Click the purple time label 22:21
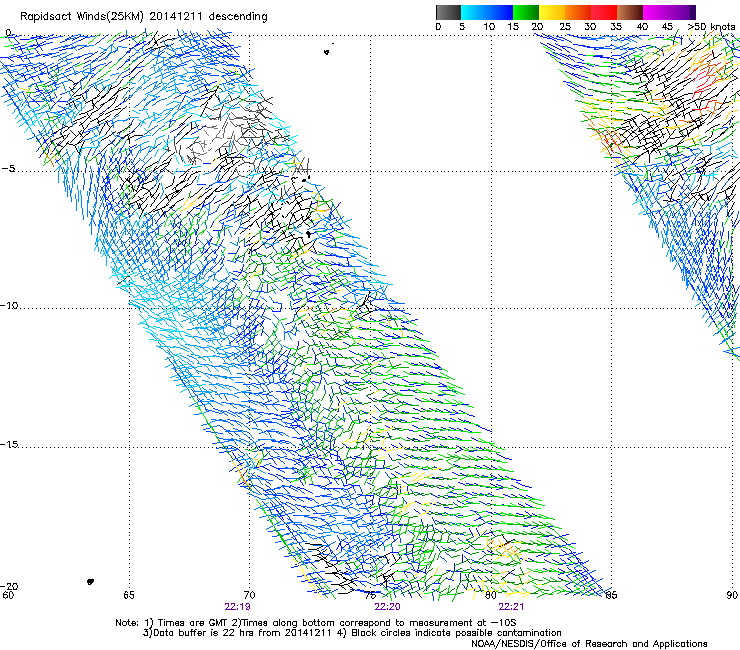 [x=511, y=607]
